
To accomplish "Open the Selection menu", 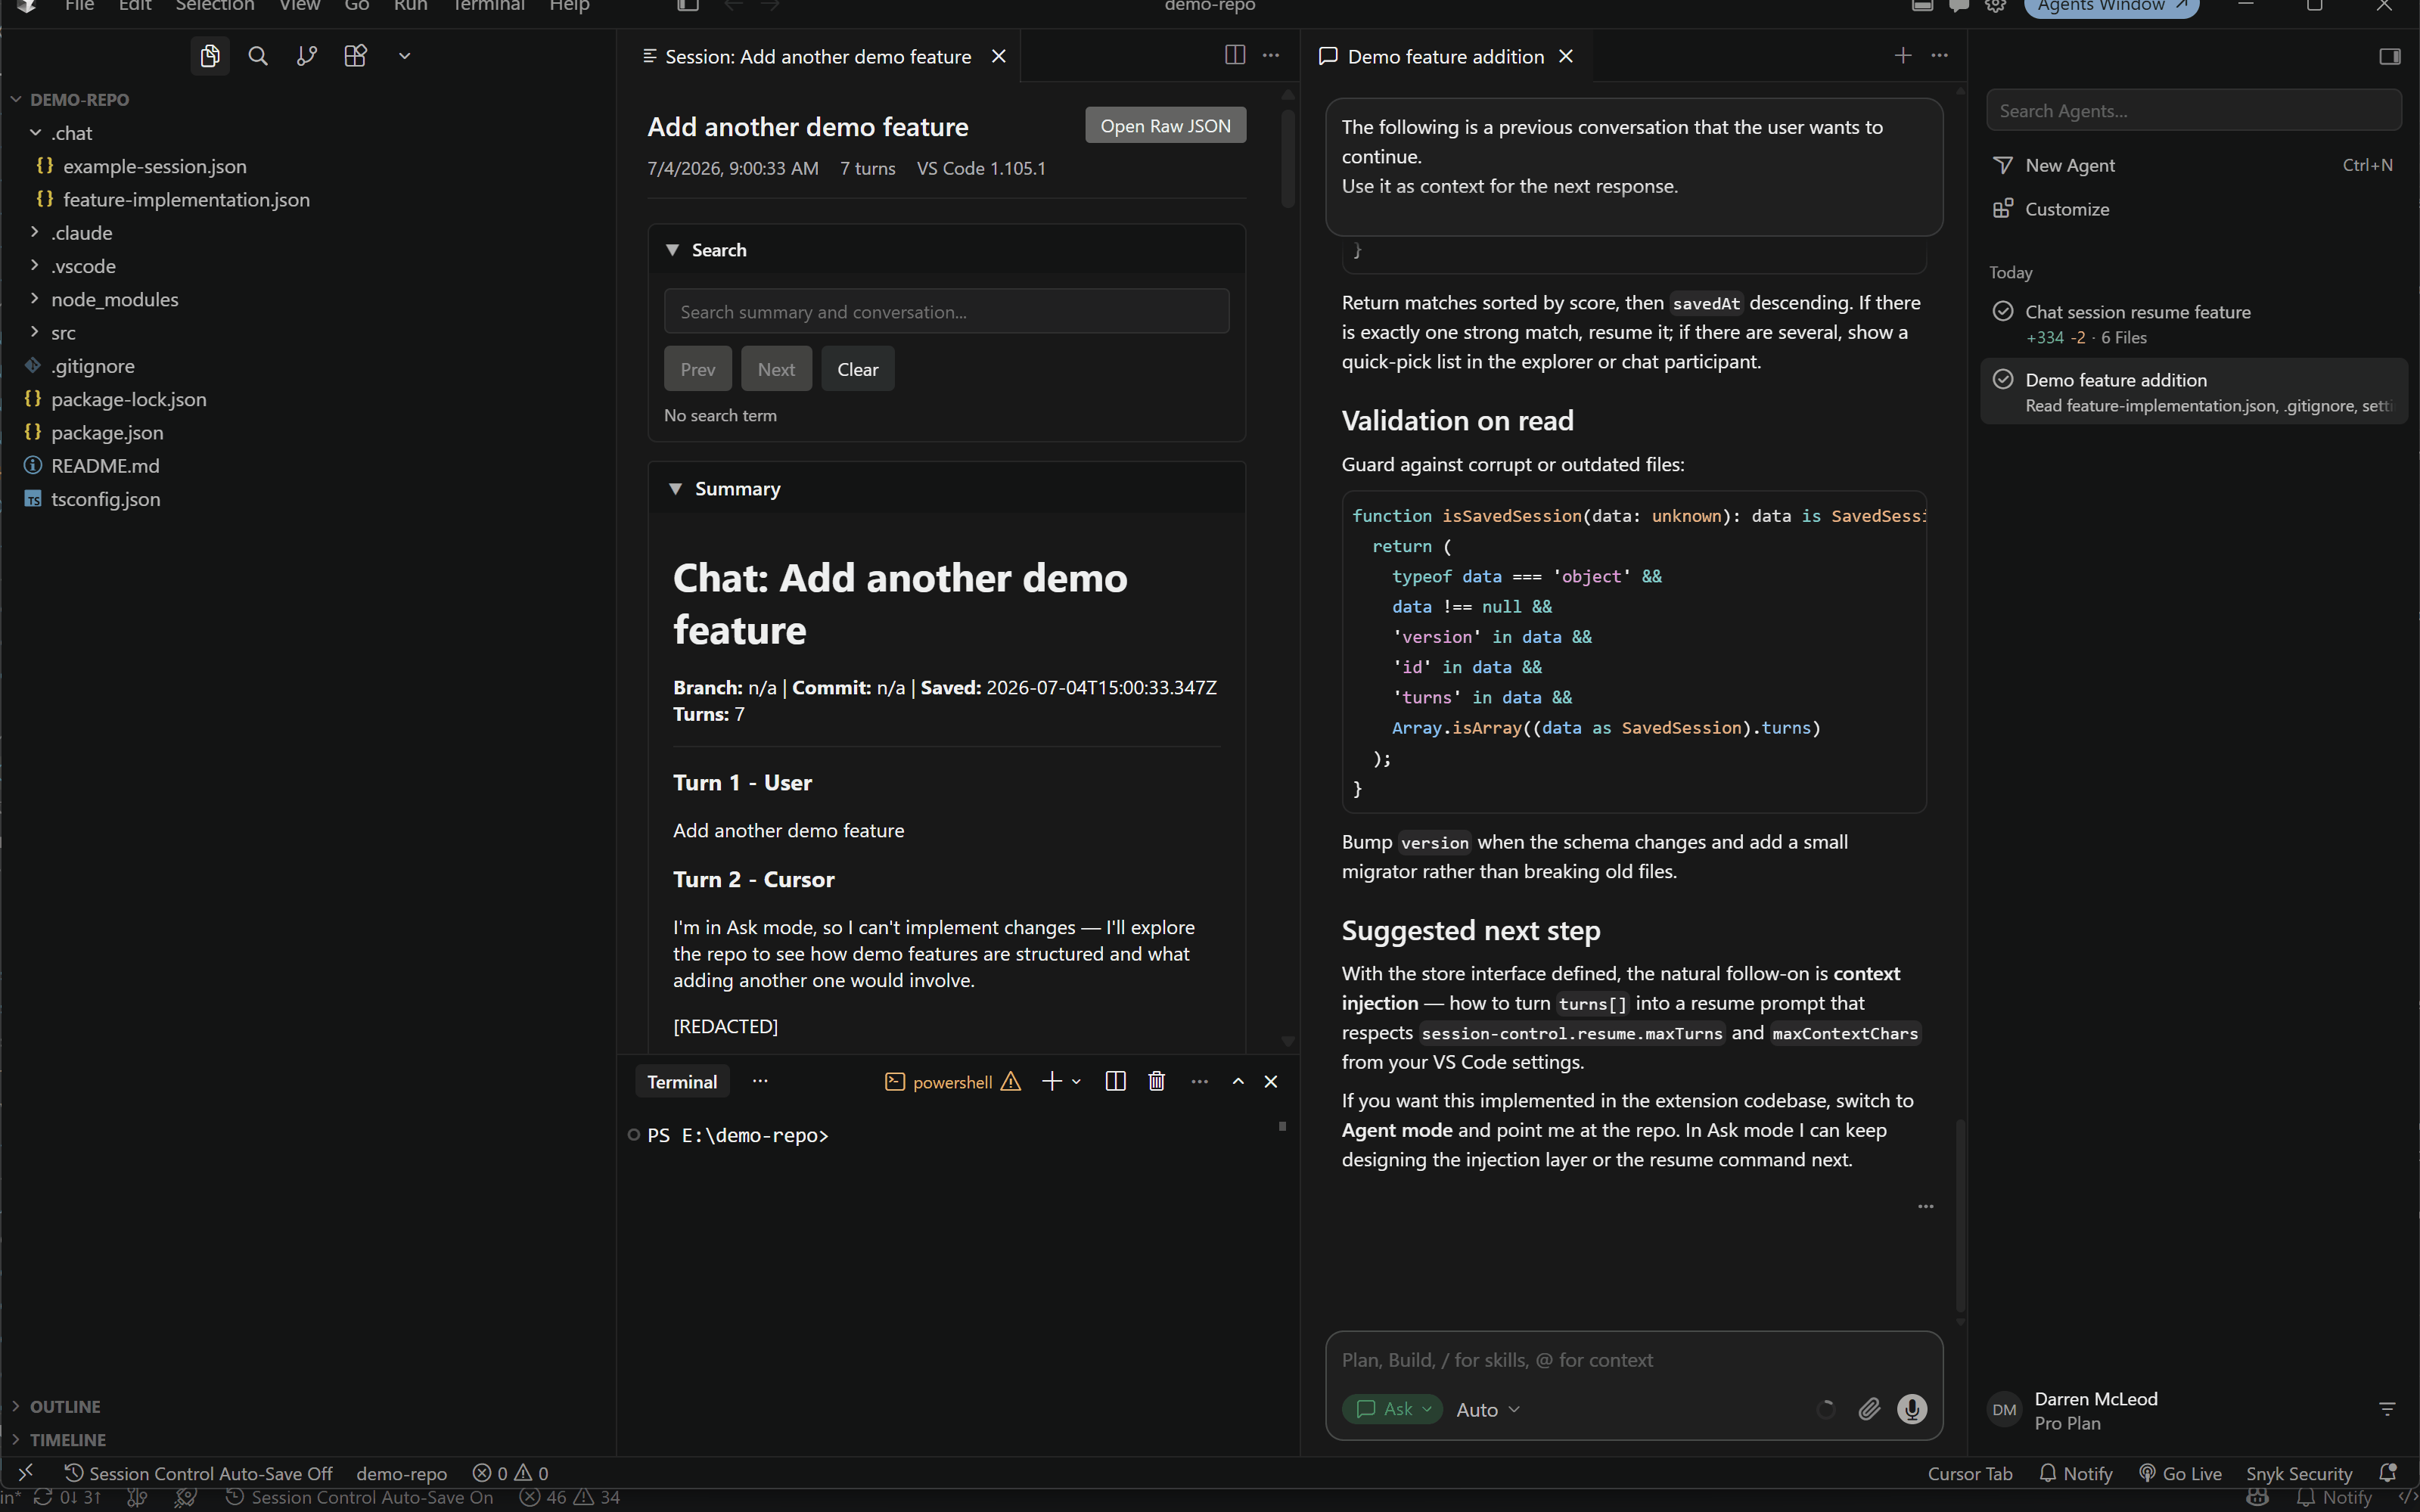I will (x=215, y=5).
